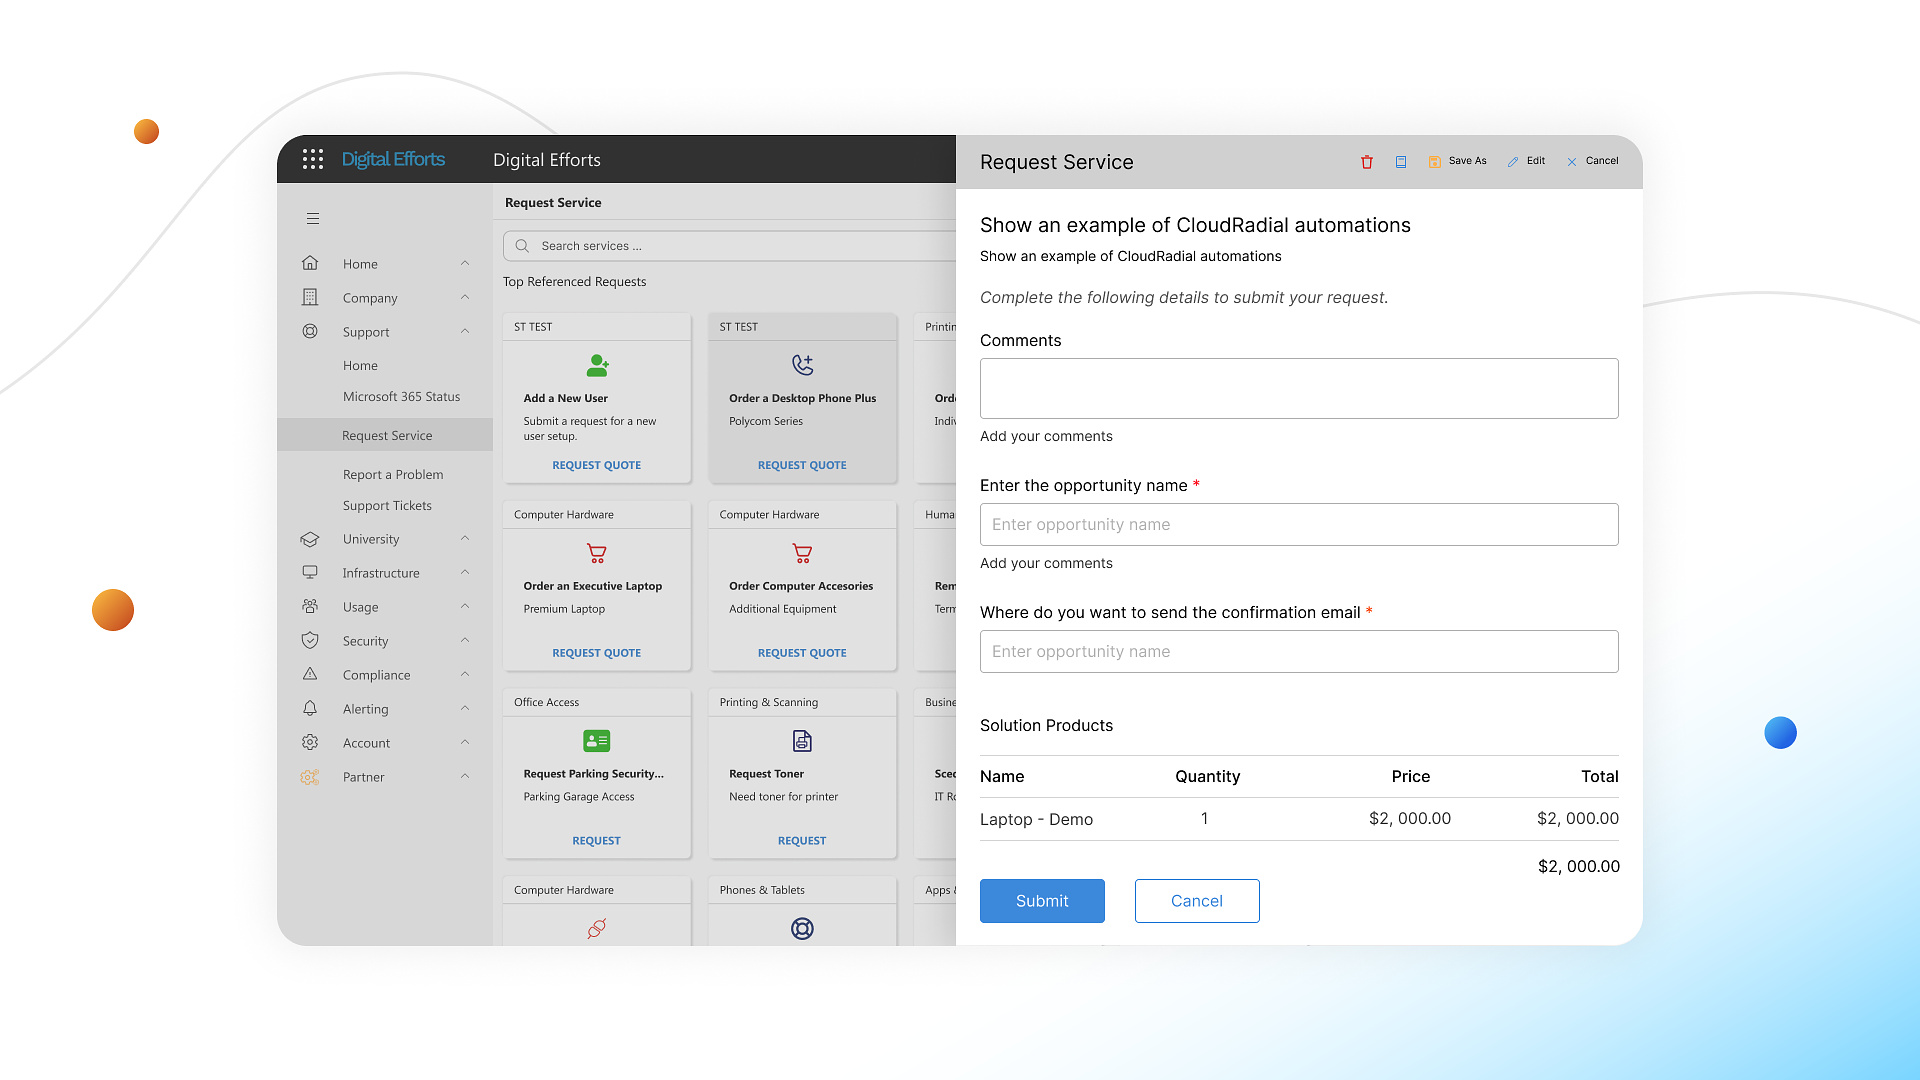Click the red delete trash icon
Screen dimensions: 1920x1080
click(x=1367, y=161)
